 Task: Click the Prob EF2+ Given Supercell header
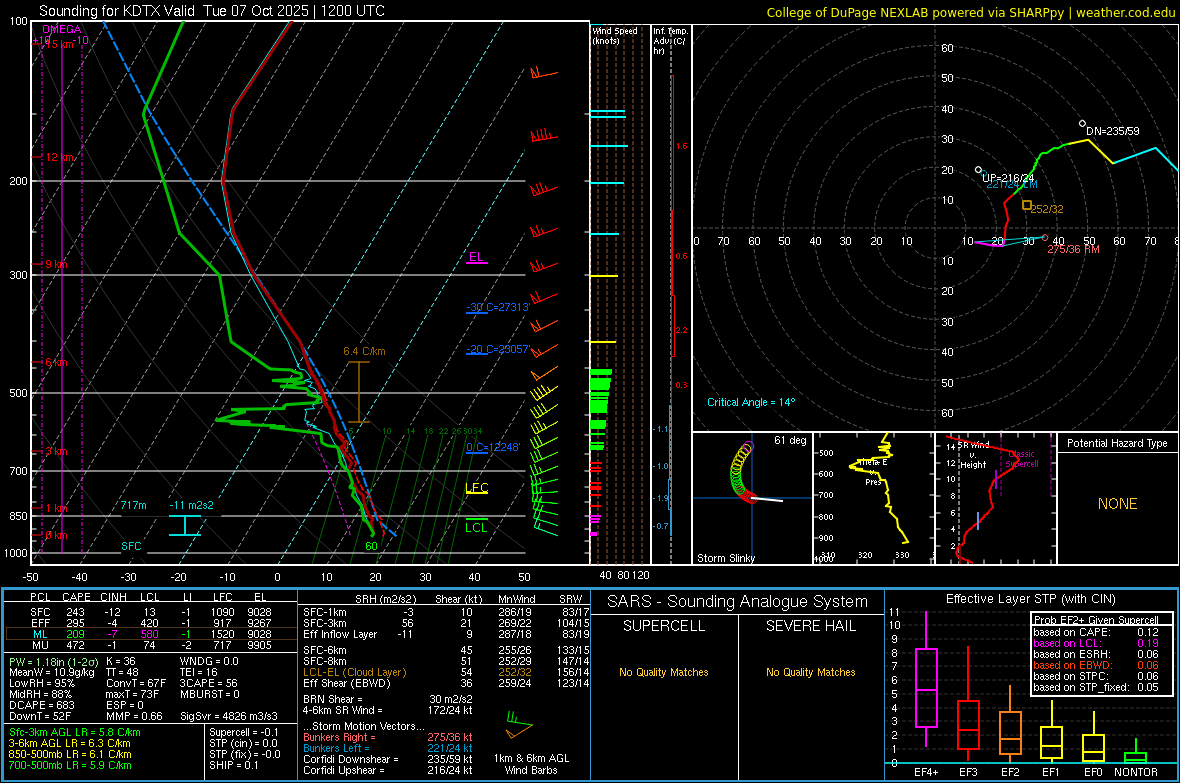point(1096,620)
